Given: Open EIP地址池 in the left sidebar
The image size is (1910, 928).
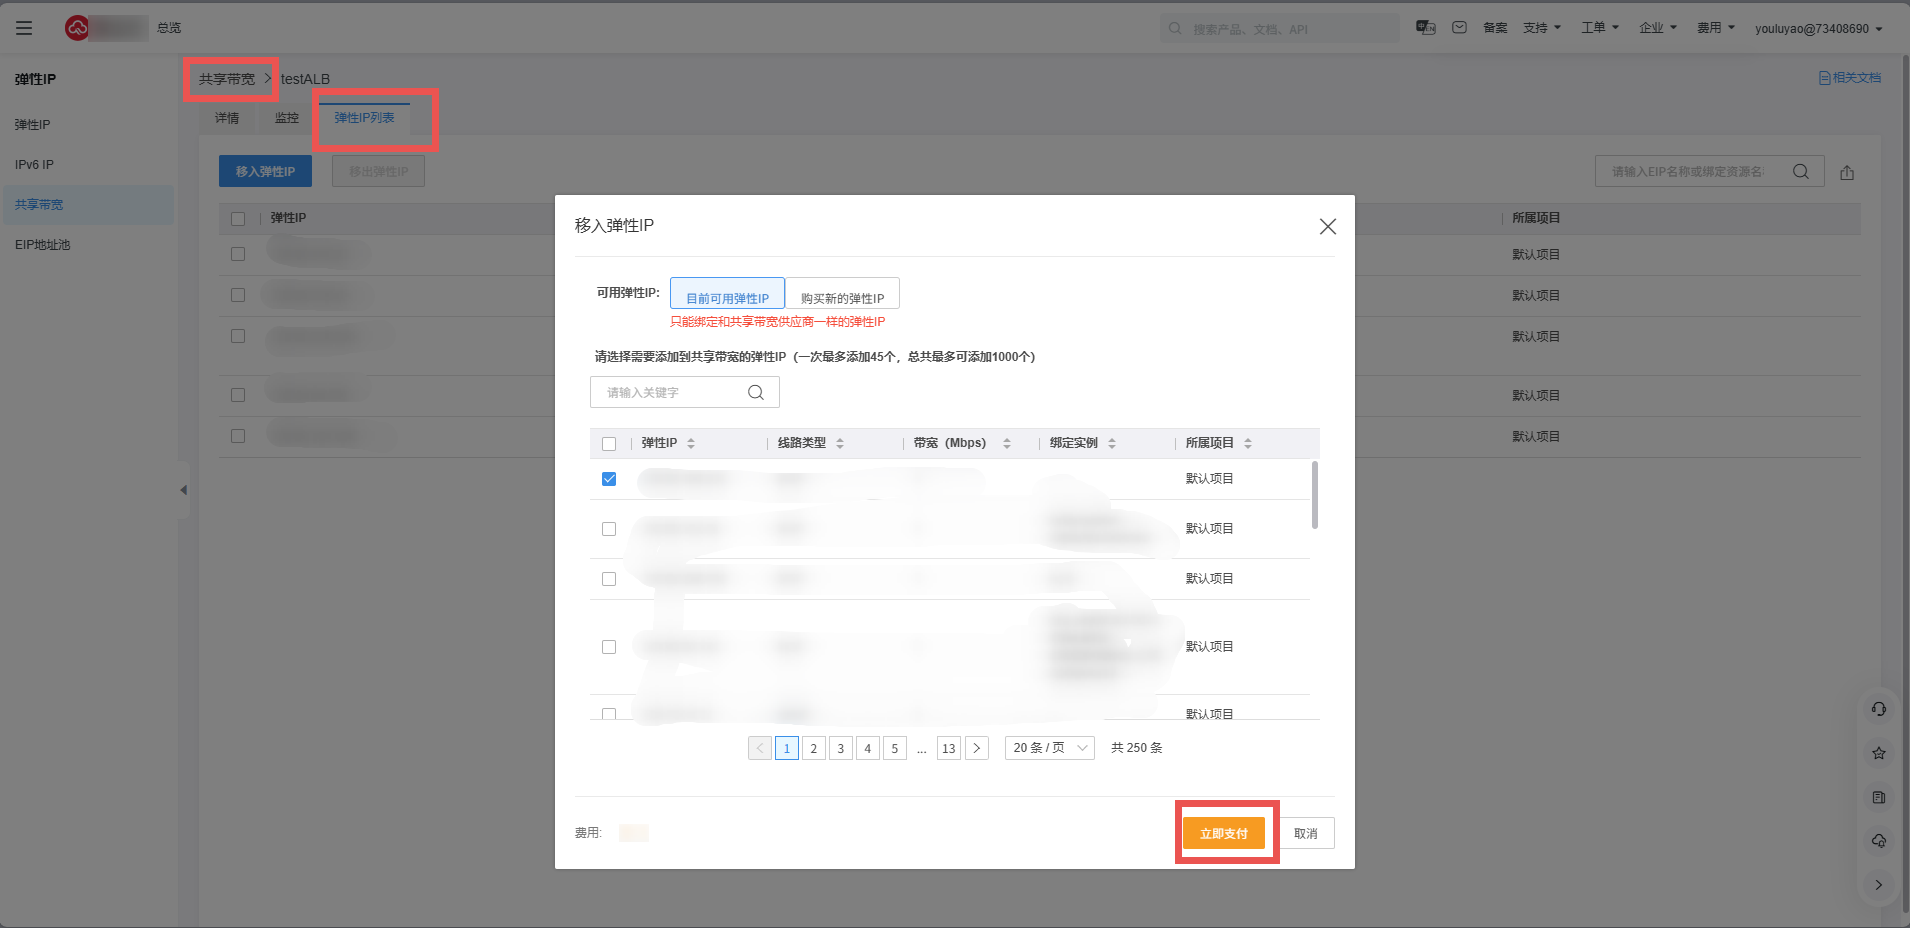Looking at the screenshot, I should click(43, 245).
